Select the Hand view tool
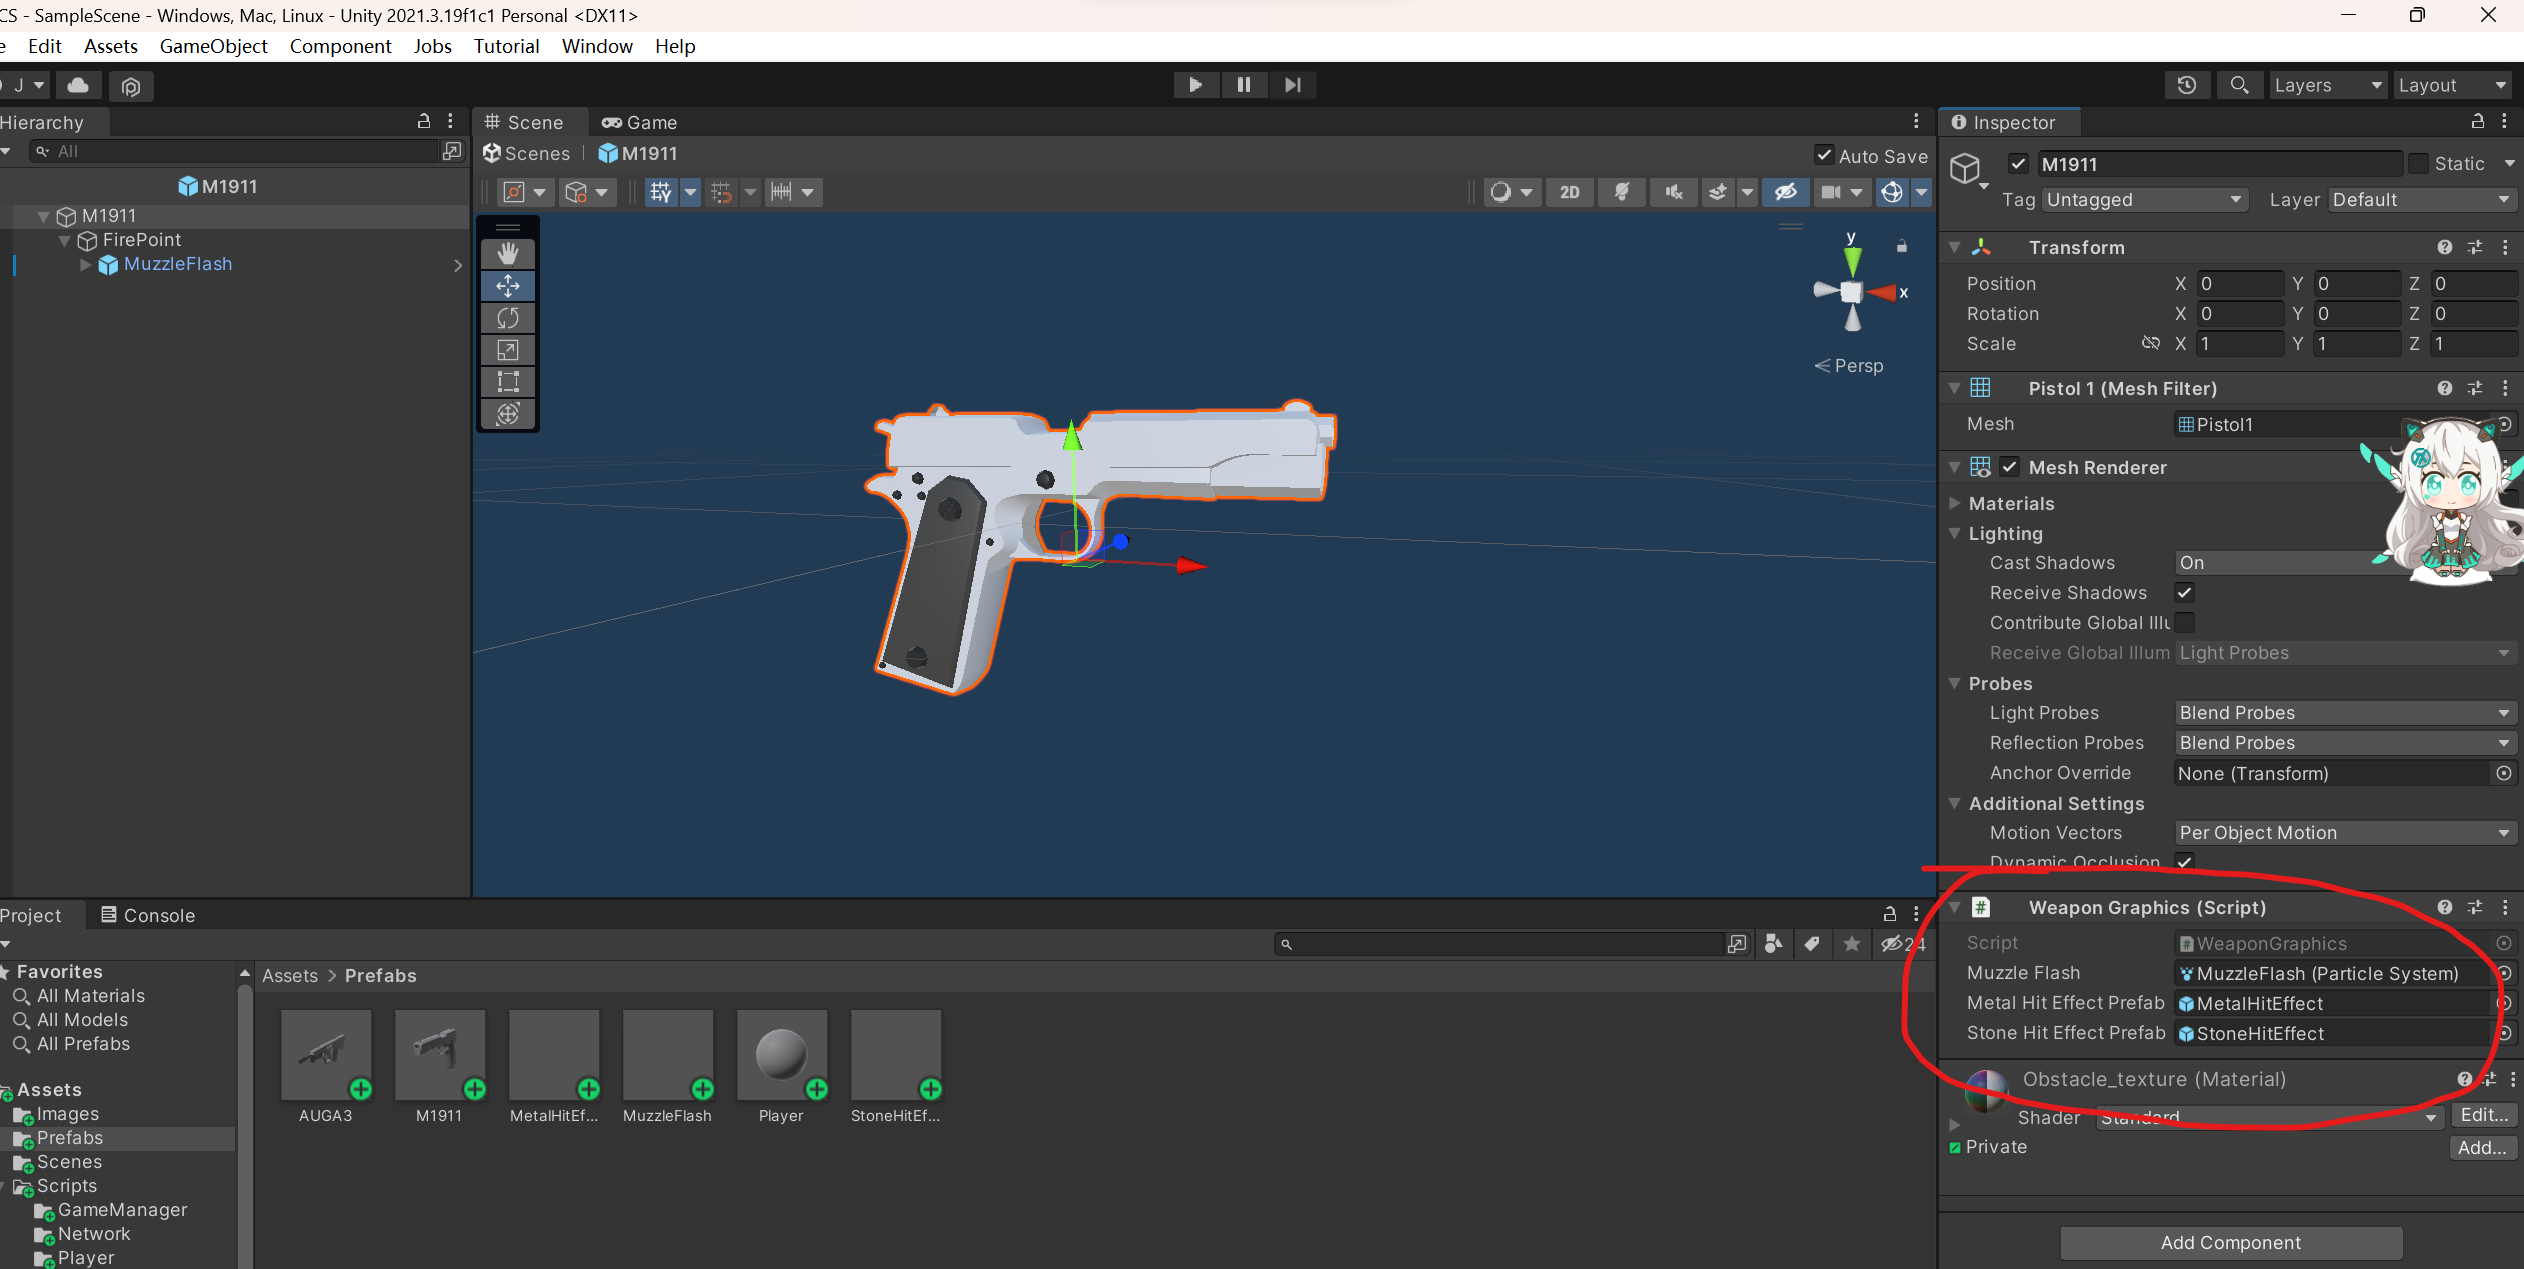This screenshot has height=1269, width=2524. (x=508, y=254)
